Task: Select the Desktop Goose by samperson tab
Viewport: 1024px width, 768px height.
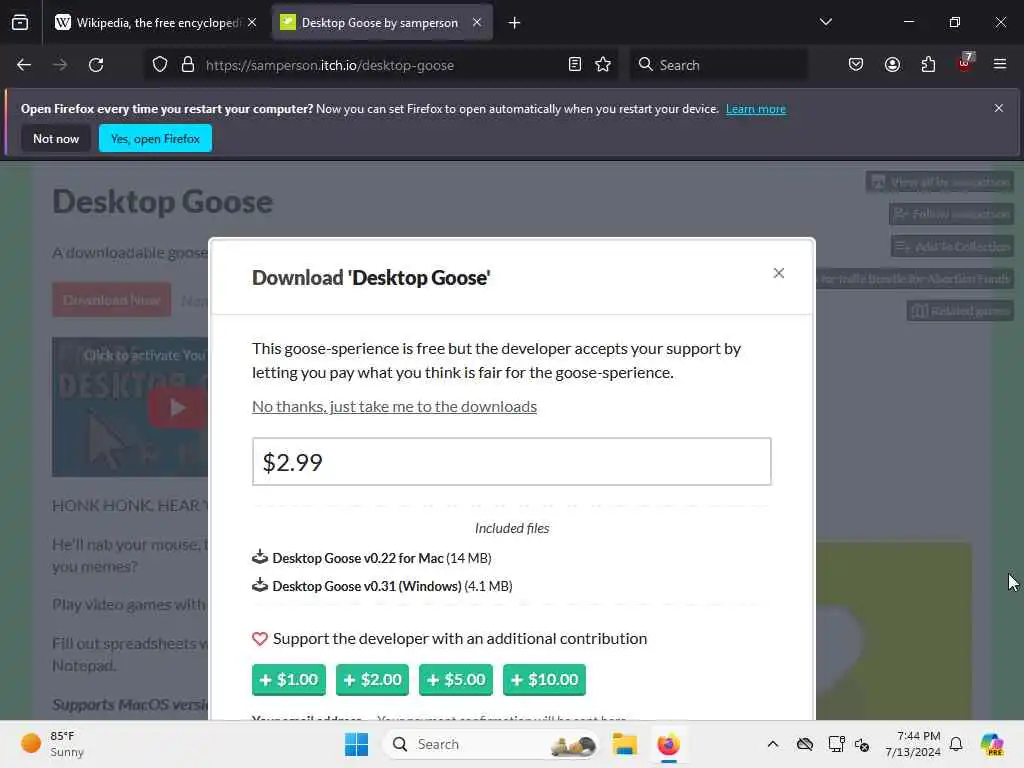Action: pos(382,23)
